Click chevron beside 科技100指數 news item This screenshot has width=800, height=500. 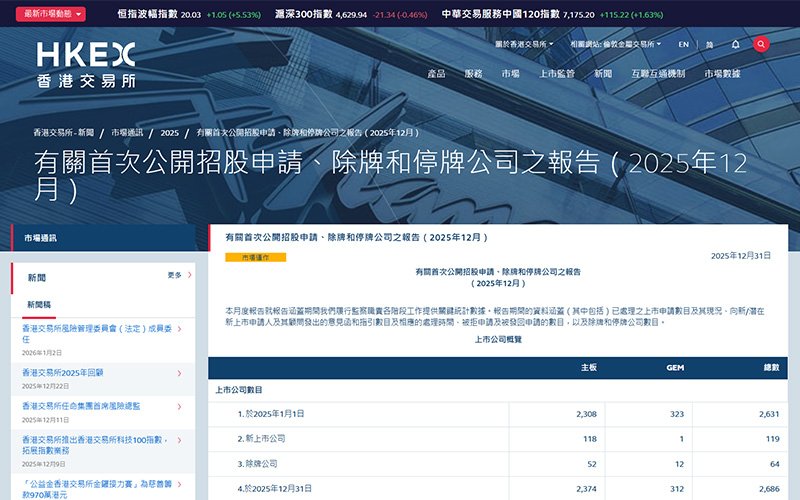click(179, 440)
